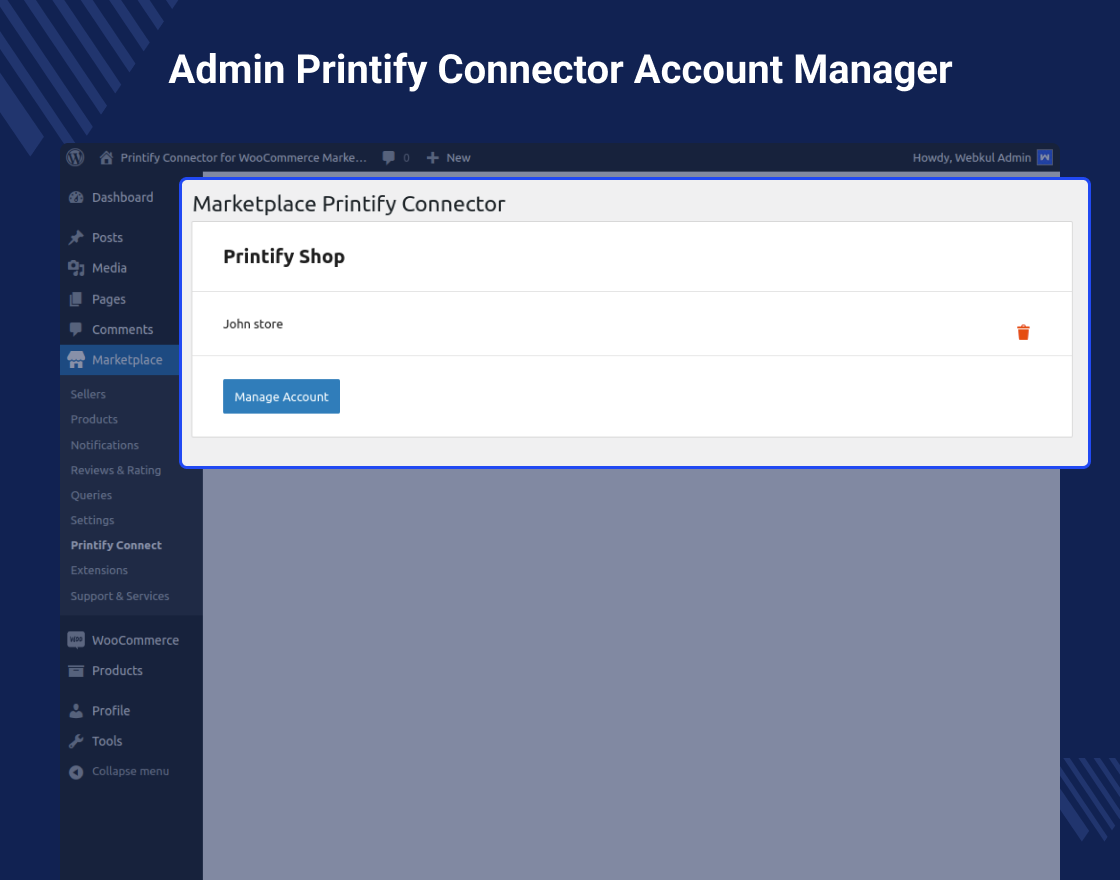Click the home icon in admin bar
Screen dimensions: 1120x880
(x=106, y=158)
